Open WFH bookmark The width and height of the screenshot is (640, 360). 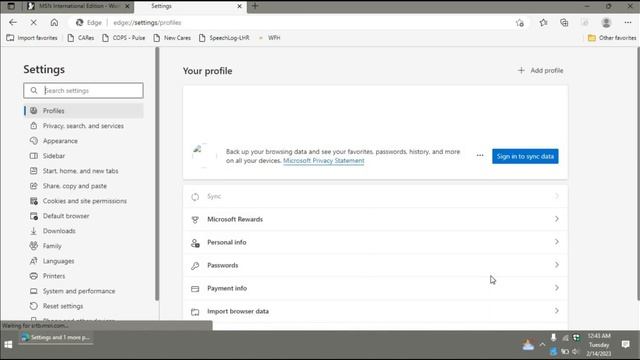(269, 38)
